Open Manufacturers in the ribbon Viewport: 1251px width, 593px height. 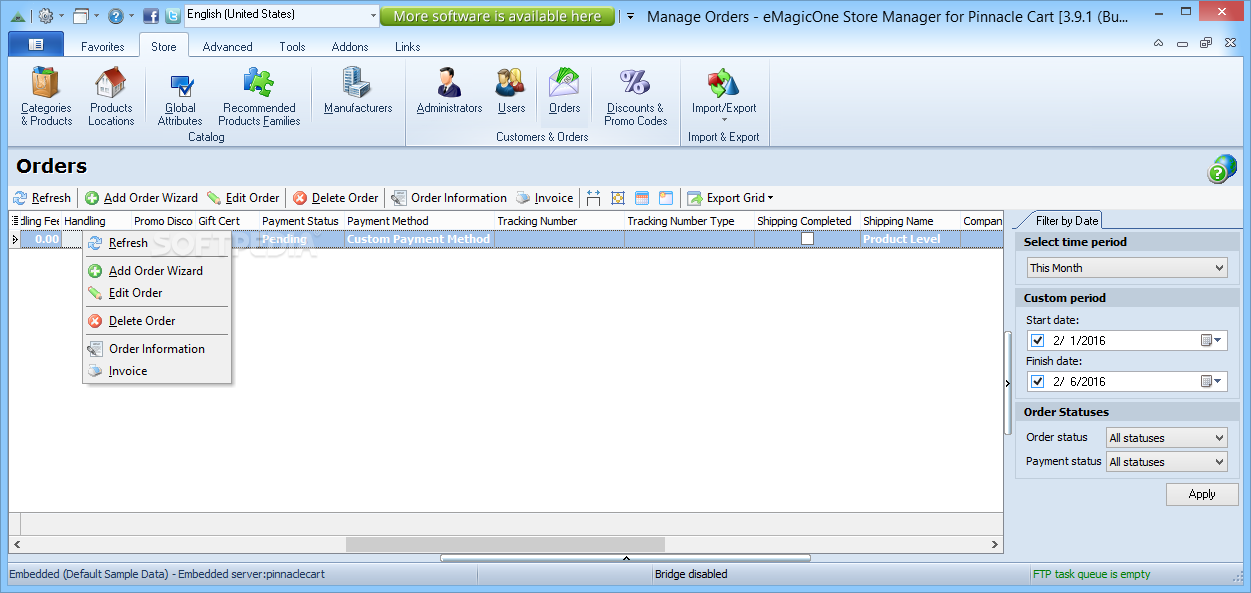pos(358,91)
